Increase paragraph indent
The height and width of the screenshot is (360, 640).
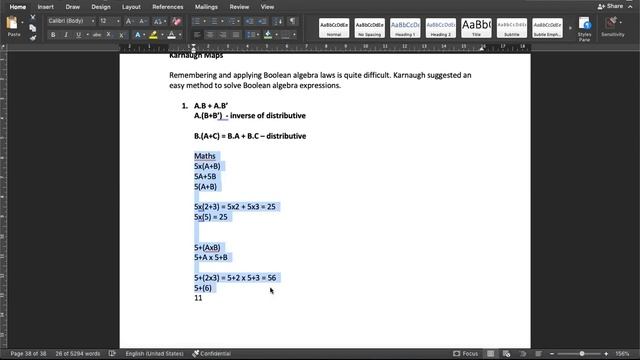point(262,21)
